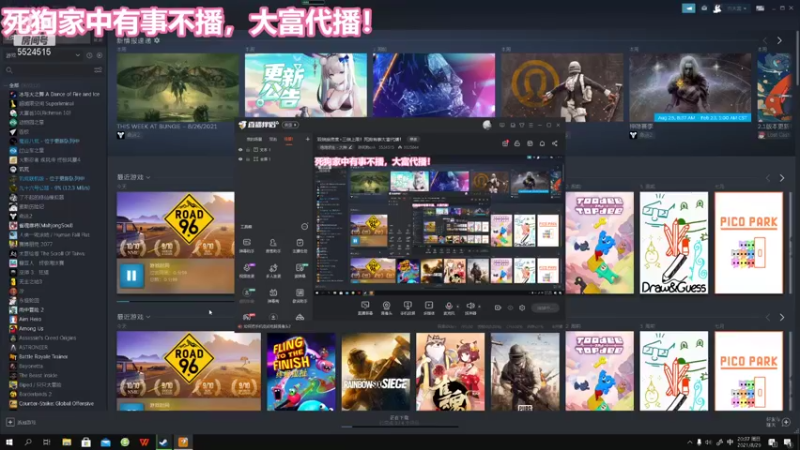Select The Scroll Of Taiwu entry

[47, 254]
